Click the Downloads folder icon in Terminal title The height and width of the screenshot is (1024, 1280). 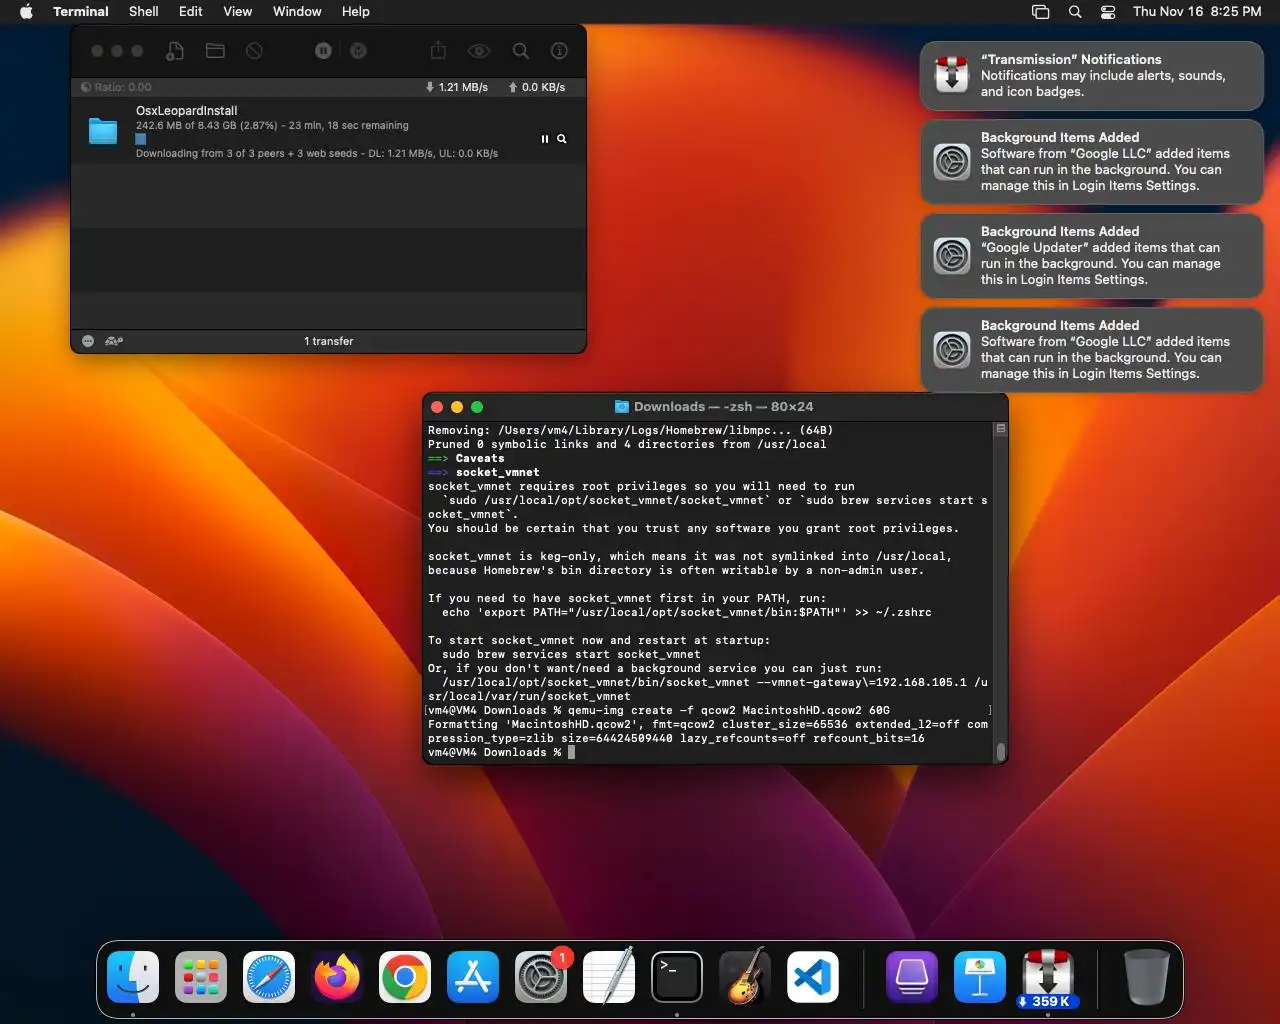(x=621, y=407)
